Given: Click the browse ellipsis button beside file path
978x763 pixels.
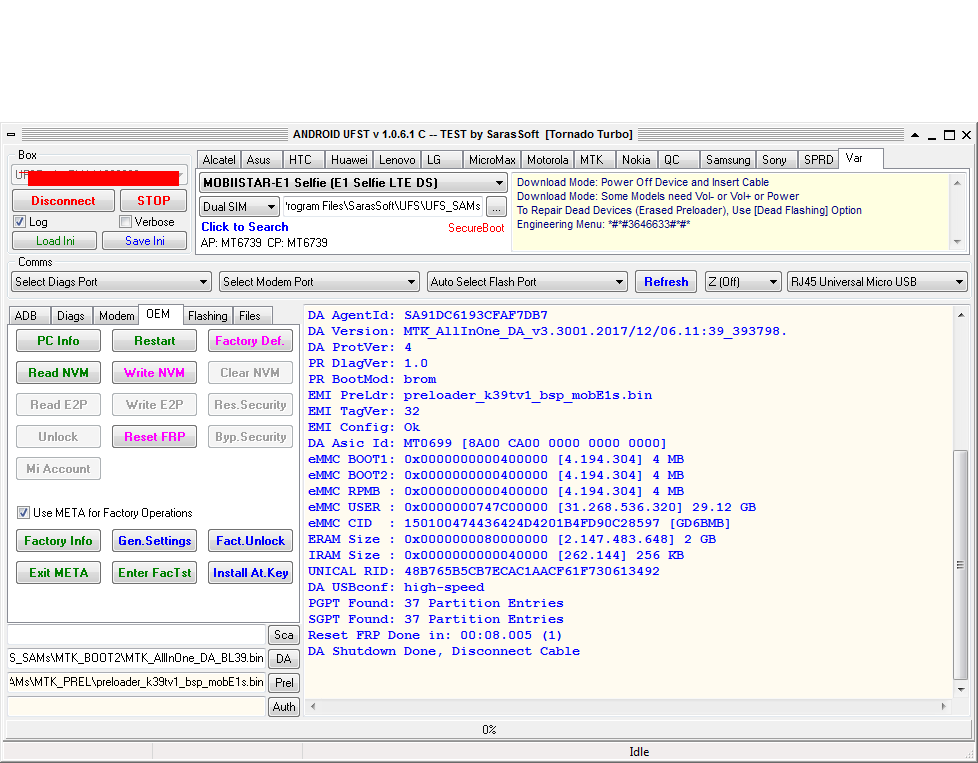Looking at the screenshot, I should tap(496, 207).
